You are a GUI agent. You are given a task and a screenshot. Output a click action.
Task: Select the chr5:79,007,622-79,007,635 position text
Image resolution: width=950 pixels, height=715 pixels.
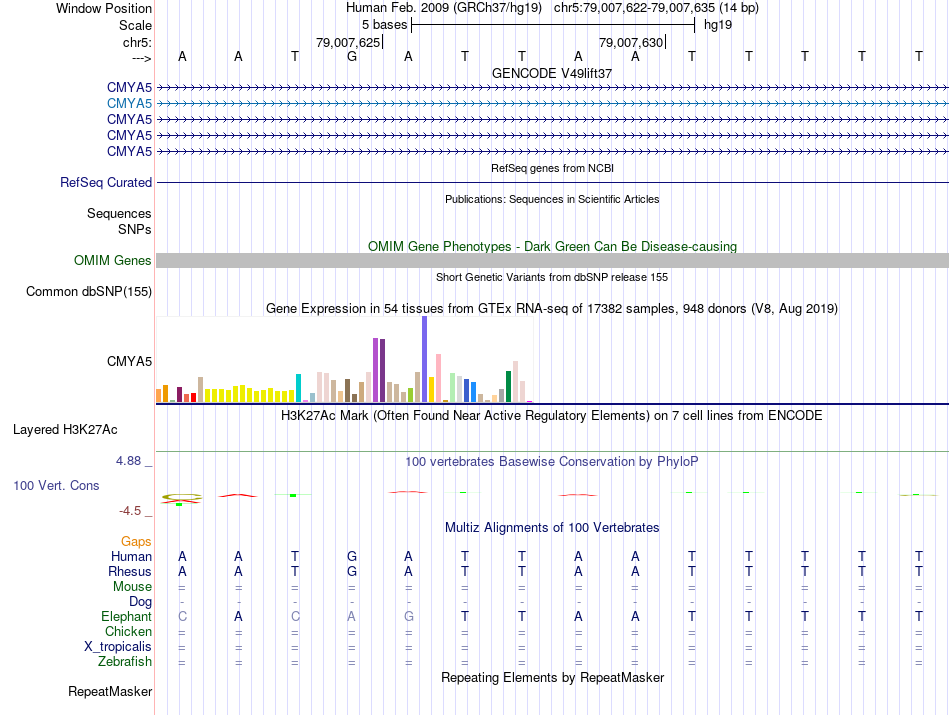pyautogui.click(x=656, y=8)
